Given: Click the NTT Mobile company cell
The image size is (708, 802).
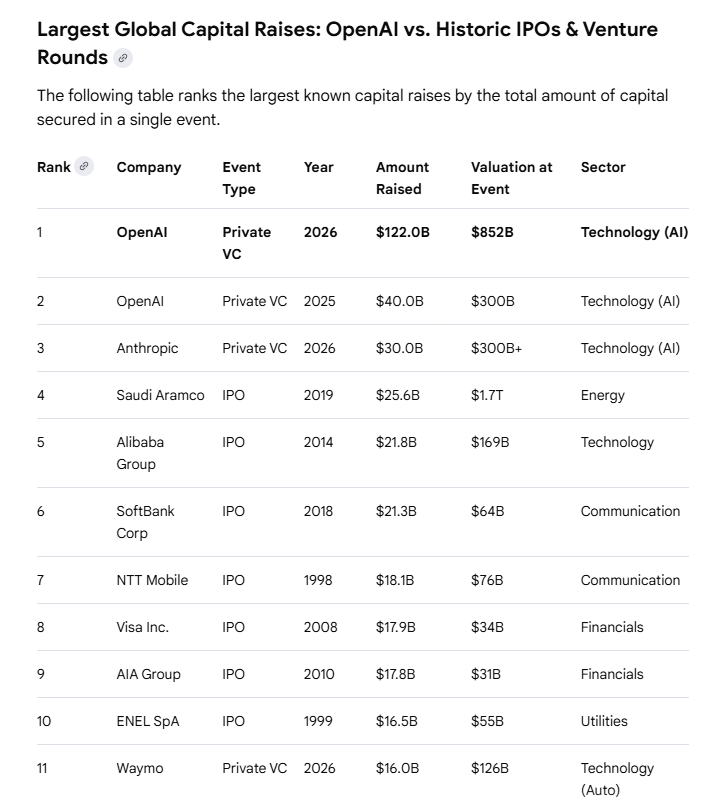Looking at the screenshot, I should pos(152,580).
